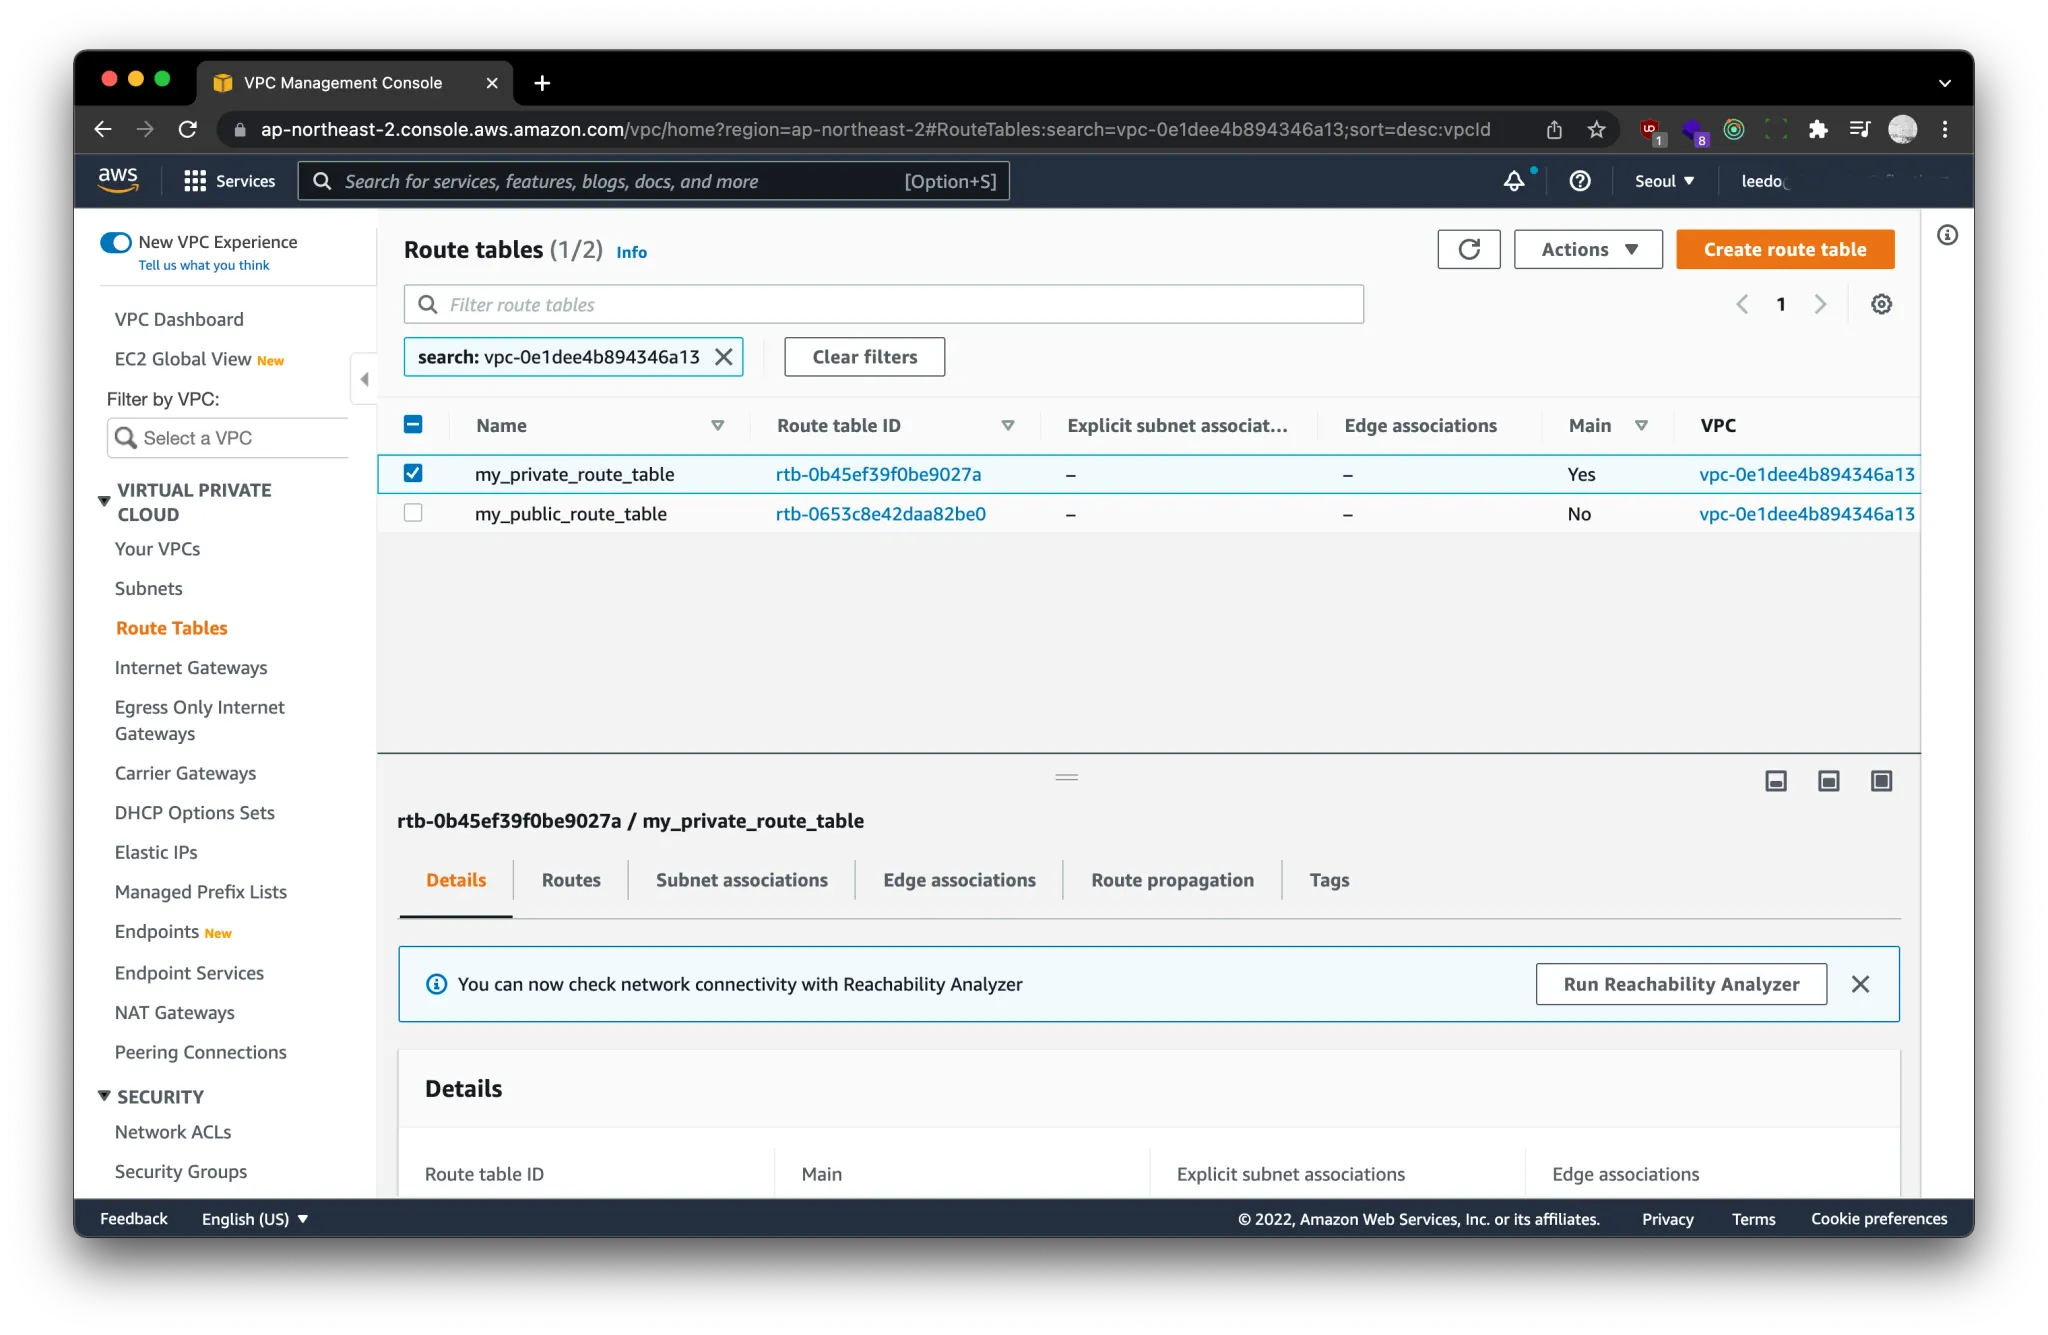The image size is (2048, 1335).
Task: Maximize details split panel icon
Action: (x=1881, y=781)
